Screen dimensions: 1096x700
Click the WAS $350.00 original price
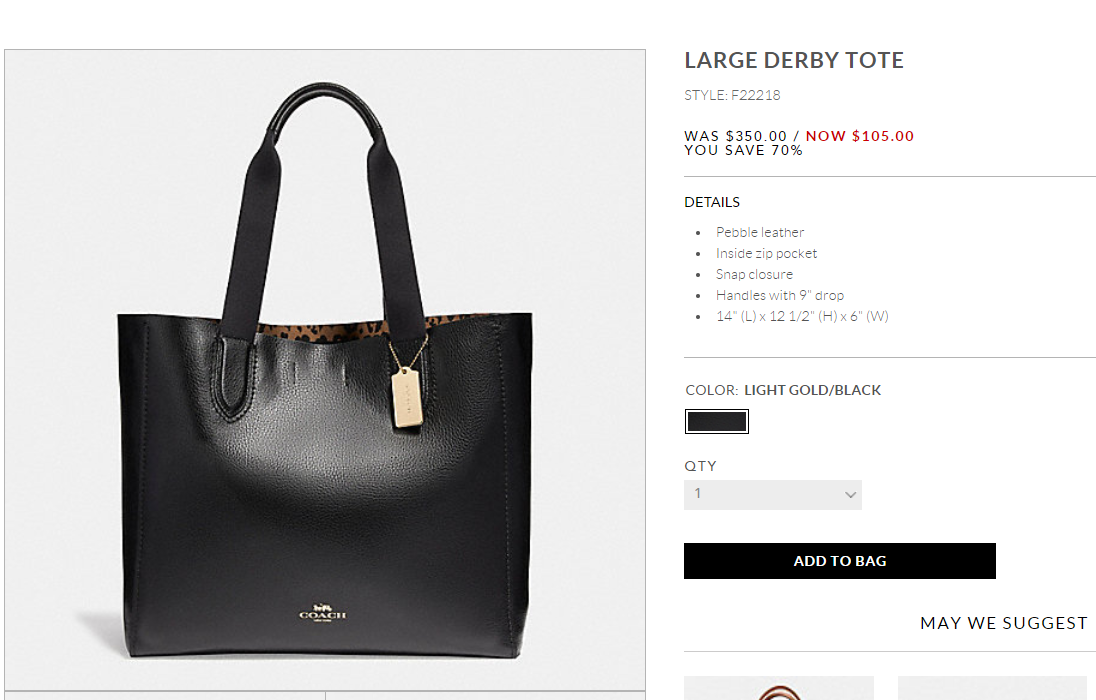point(735,136)
